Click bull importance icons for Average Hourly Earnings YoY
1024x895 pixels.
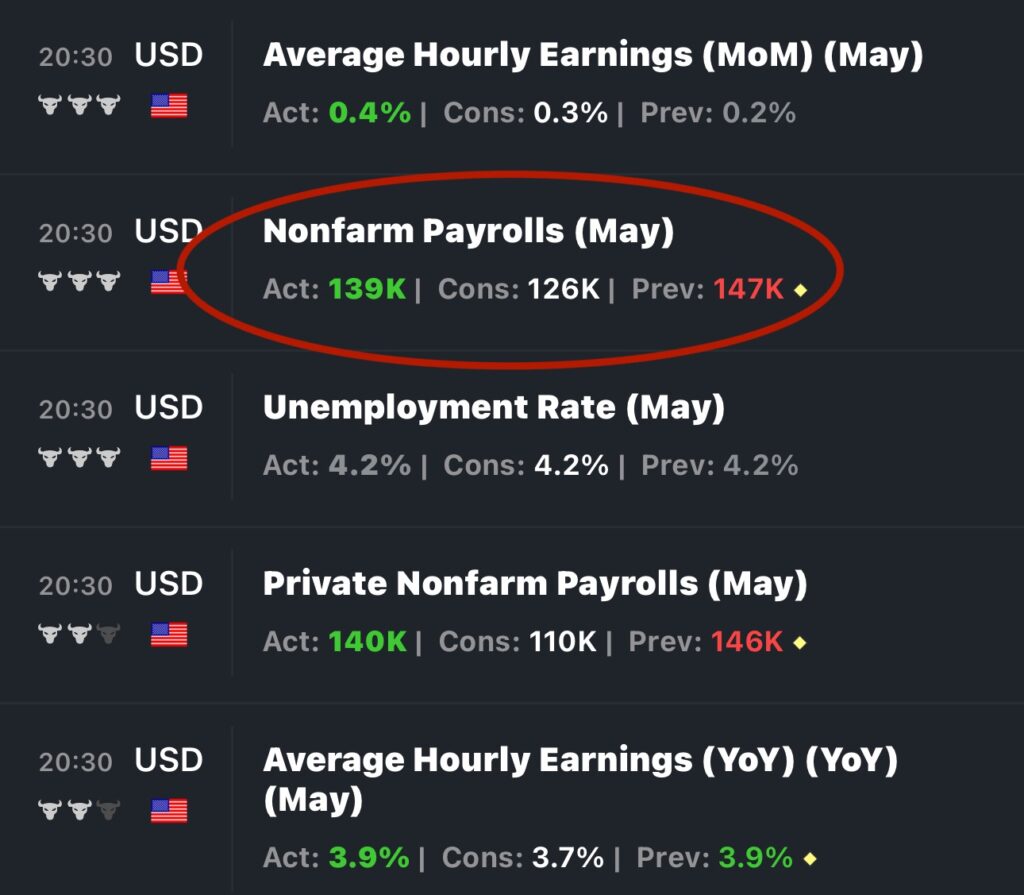point(78,810)
